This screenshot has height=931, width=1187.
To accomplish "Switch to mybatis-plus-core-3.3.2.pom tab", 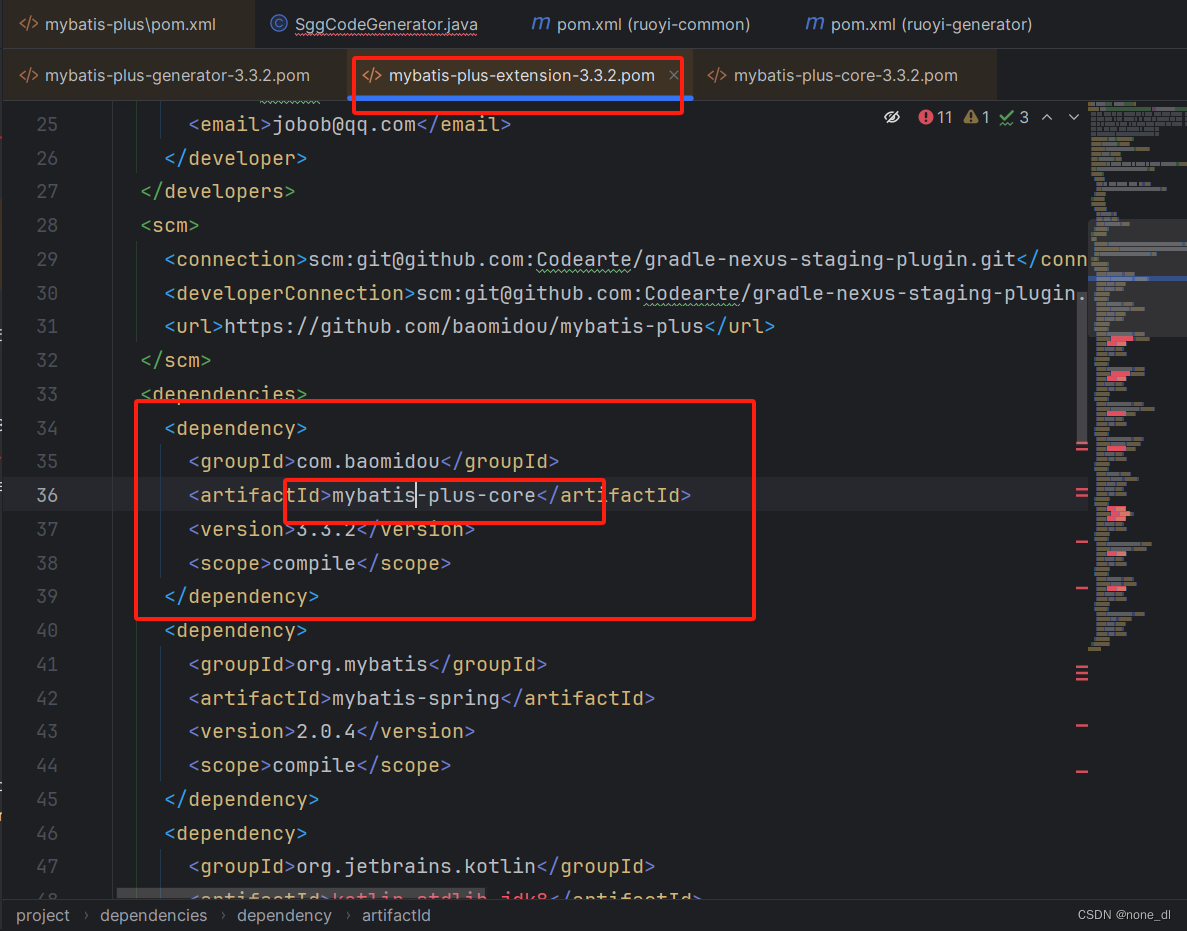I will [x=844, y=74].
